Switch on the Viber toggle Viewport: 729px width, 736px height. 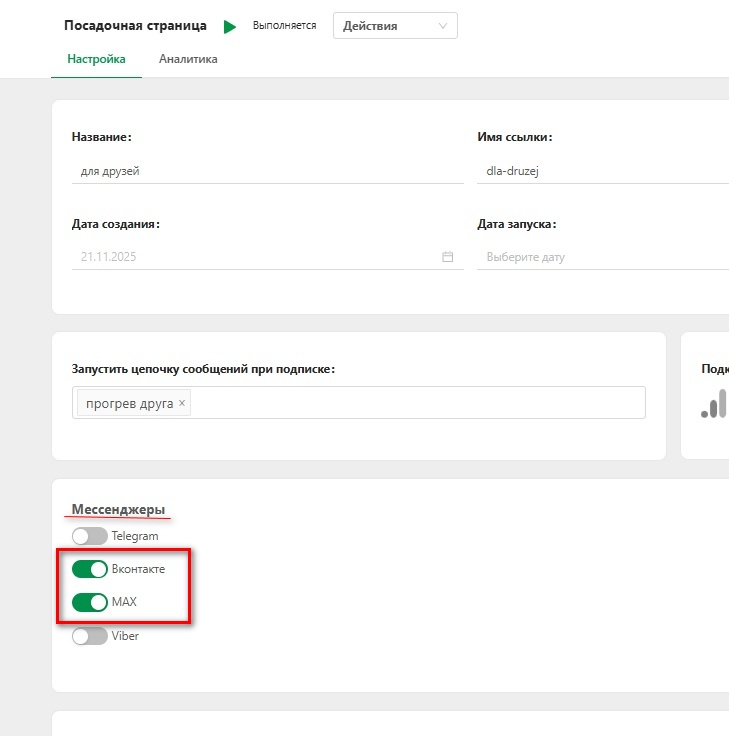point(90,636)
